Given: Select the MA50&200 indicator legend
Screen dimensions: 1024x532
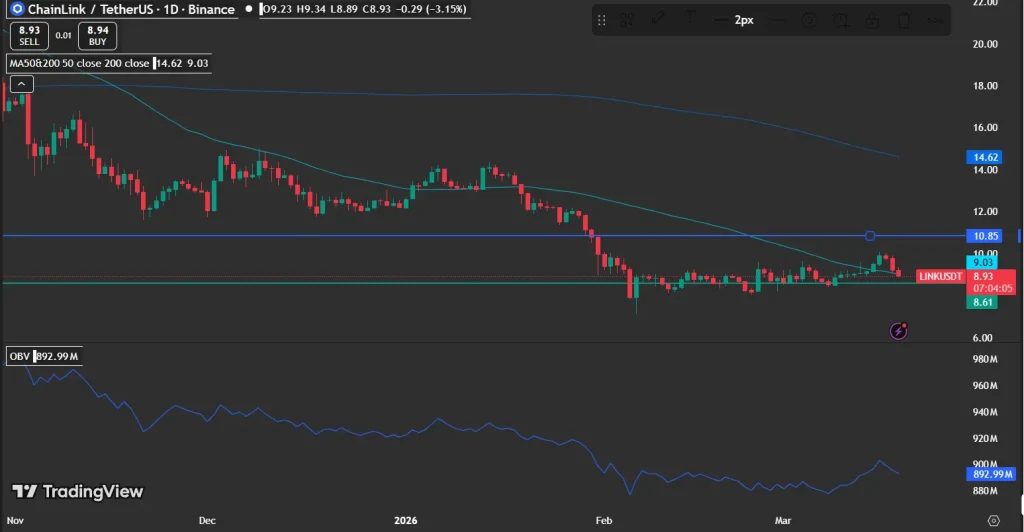Looking at the screenshot, I should click(x=108, y=63).
